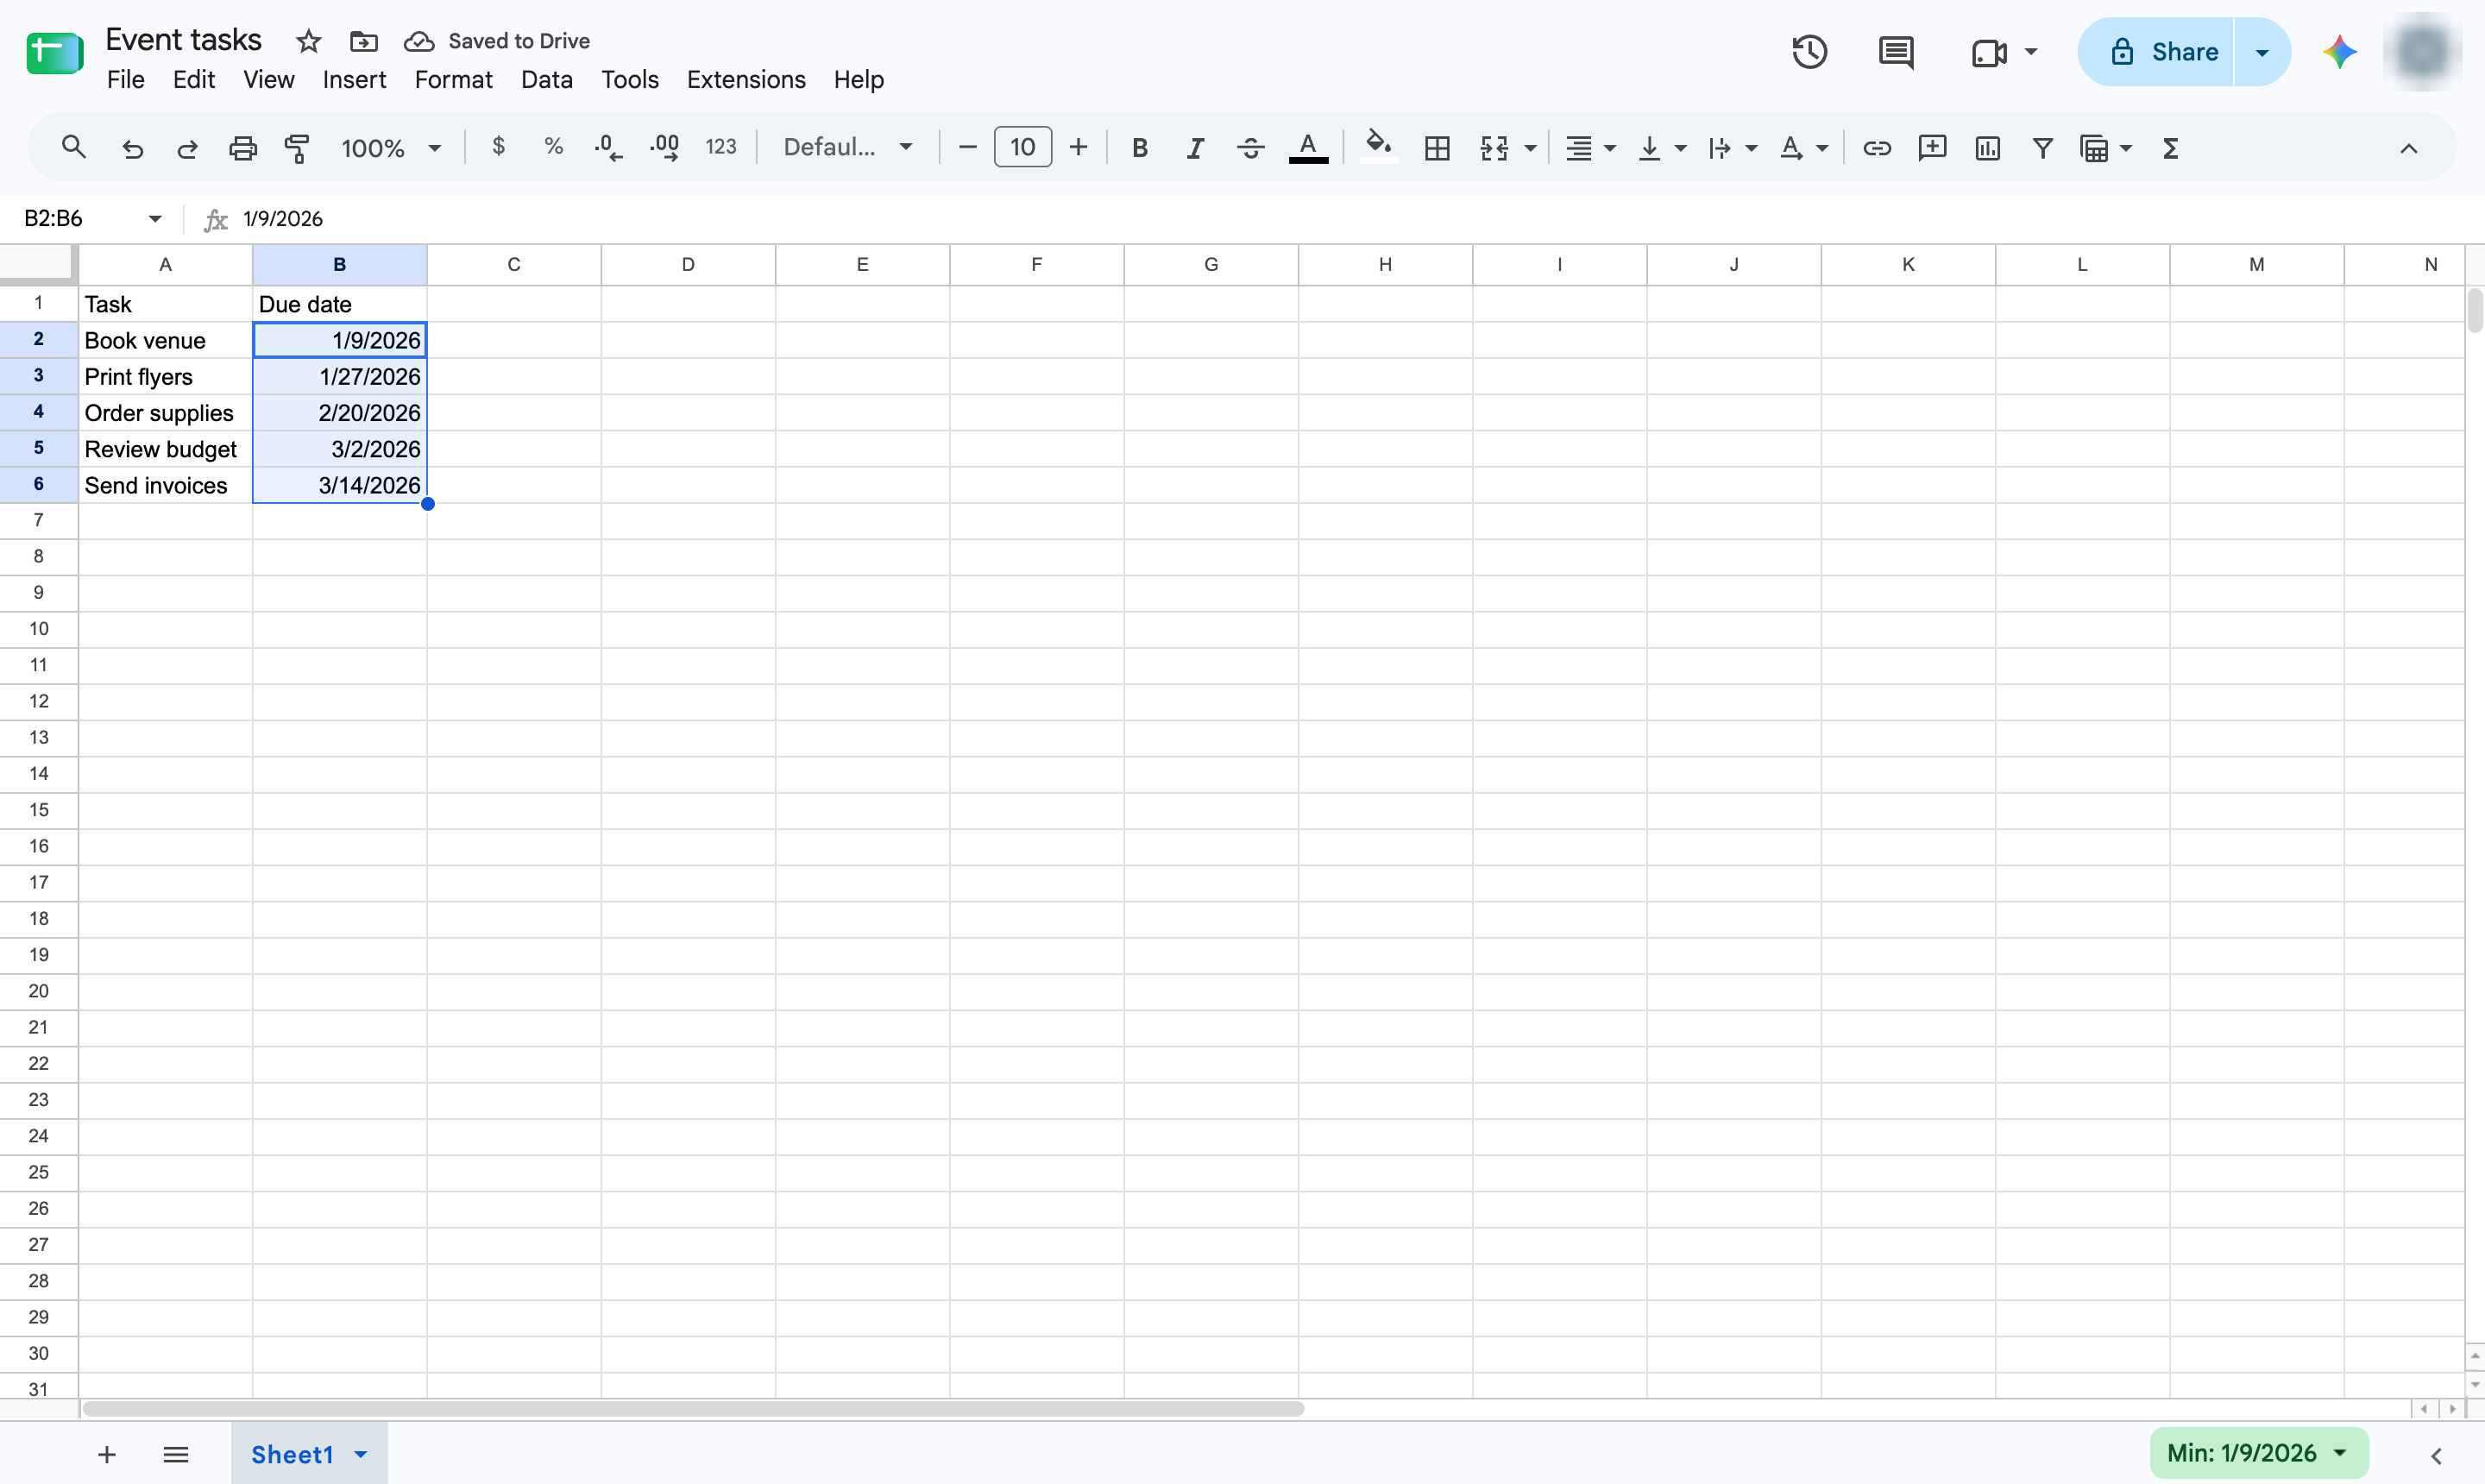Toggle bold formatting
This screenshot has height=1484, width=2485.
[1139, 148]
